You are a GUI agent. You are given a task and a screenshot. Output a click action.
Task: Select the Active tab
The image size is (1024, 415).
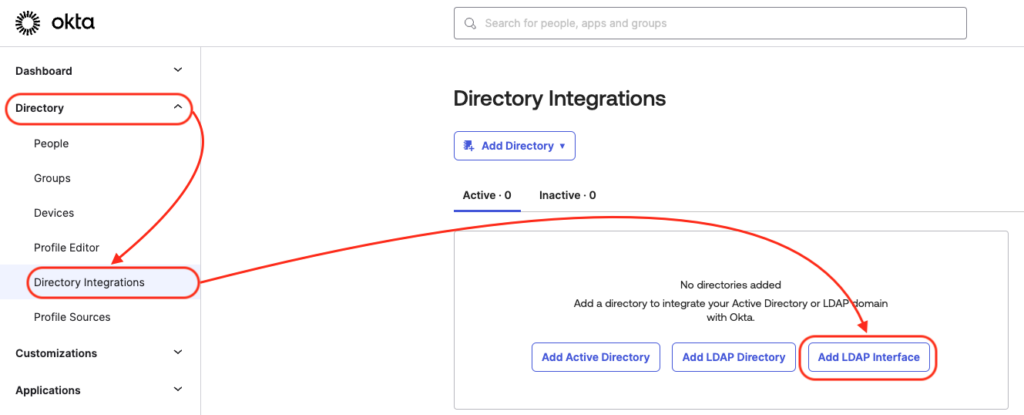tap(487, 195)
